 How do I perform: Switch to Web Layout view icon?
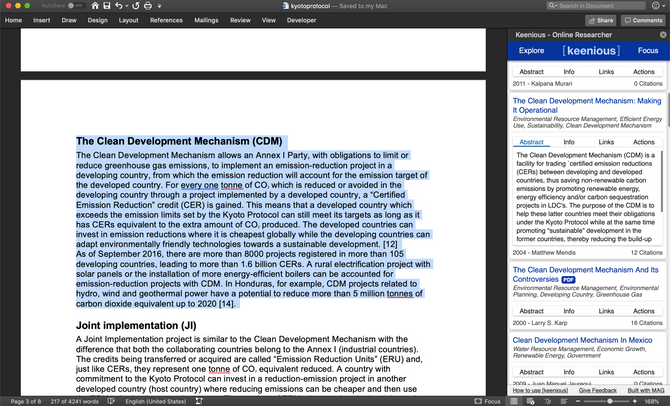click(531, 401)
